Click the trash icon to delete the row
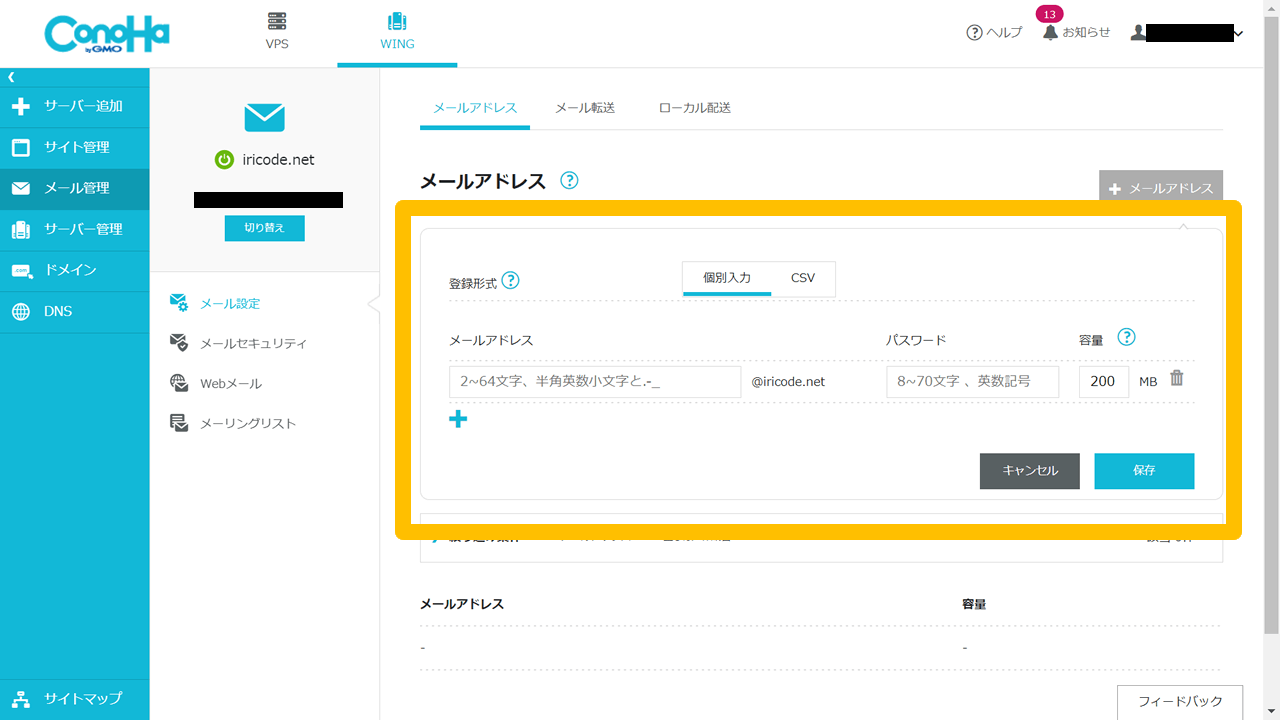 1177,378
